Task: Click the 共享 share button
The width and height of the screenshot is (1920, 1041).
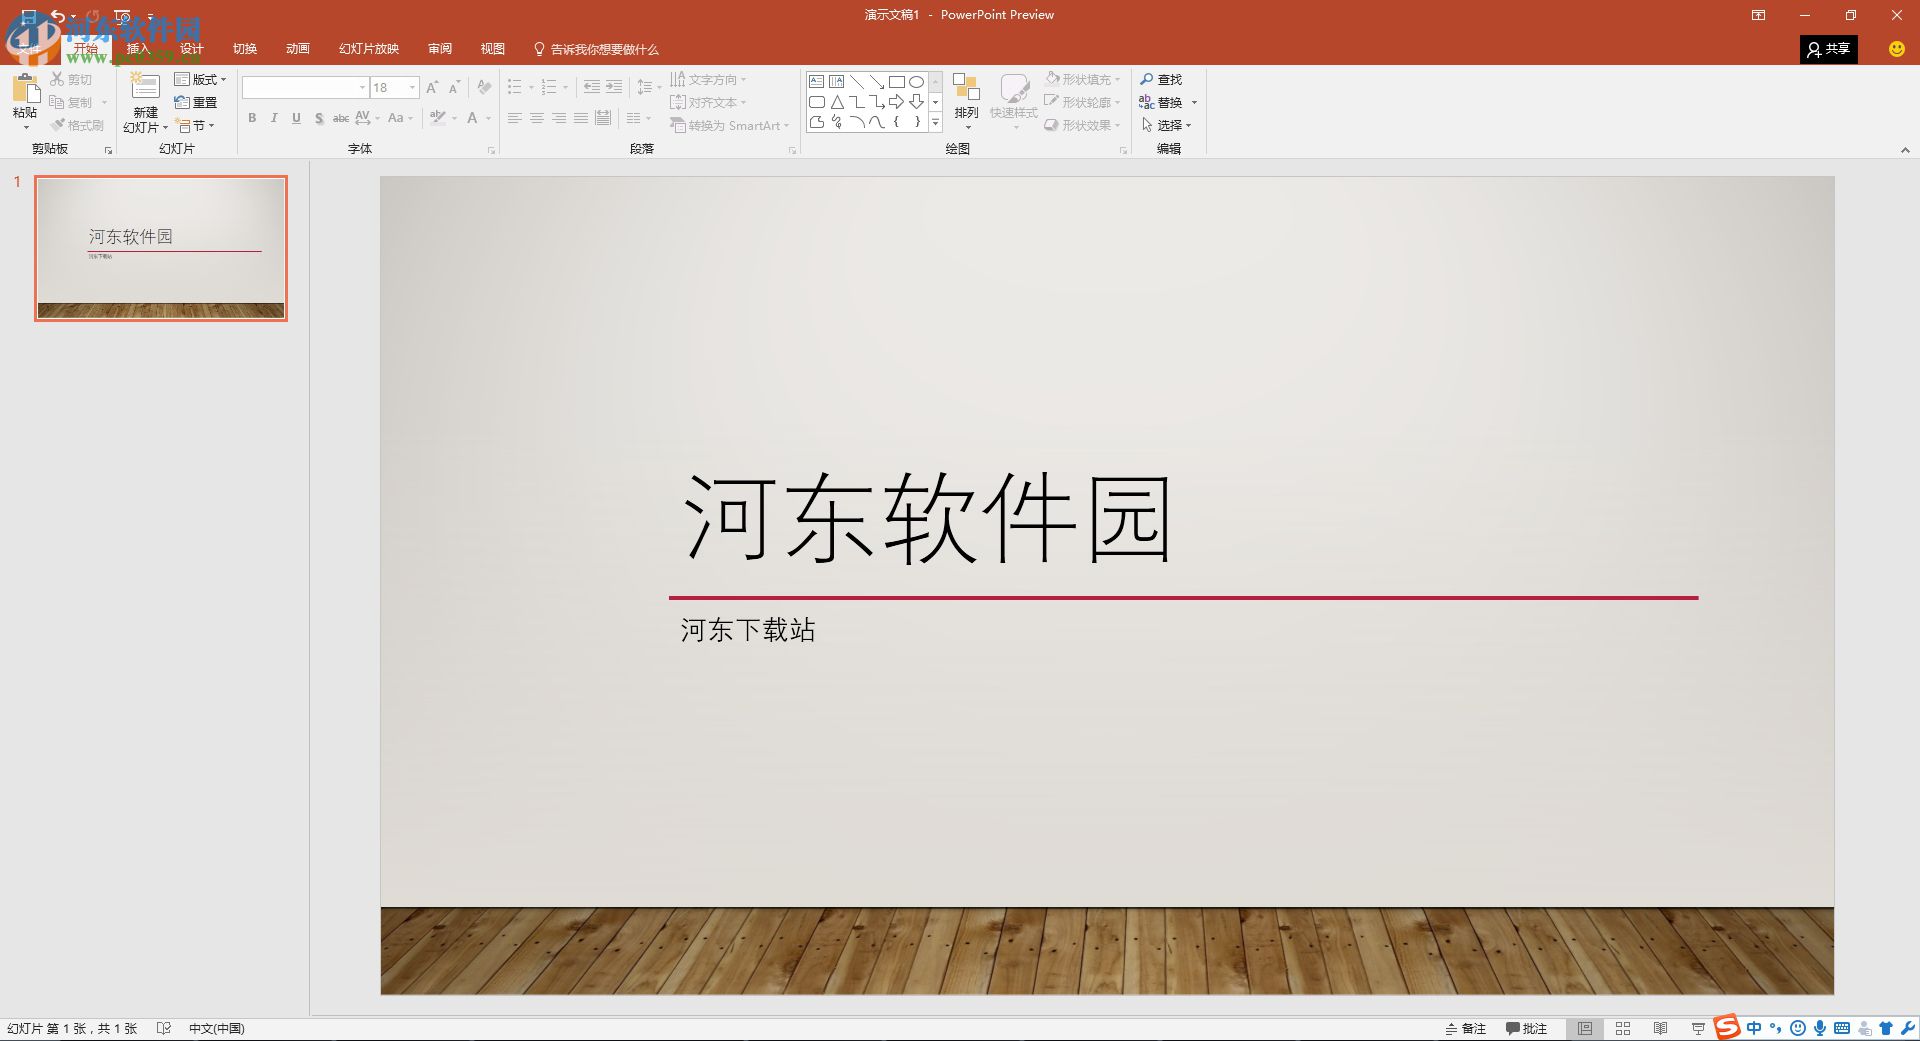Action: [1830, 49]
